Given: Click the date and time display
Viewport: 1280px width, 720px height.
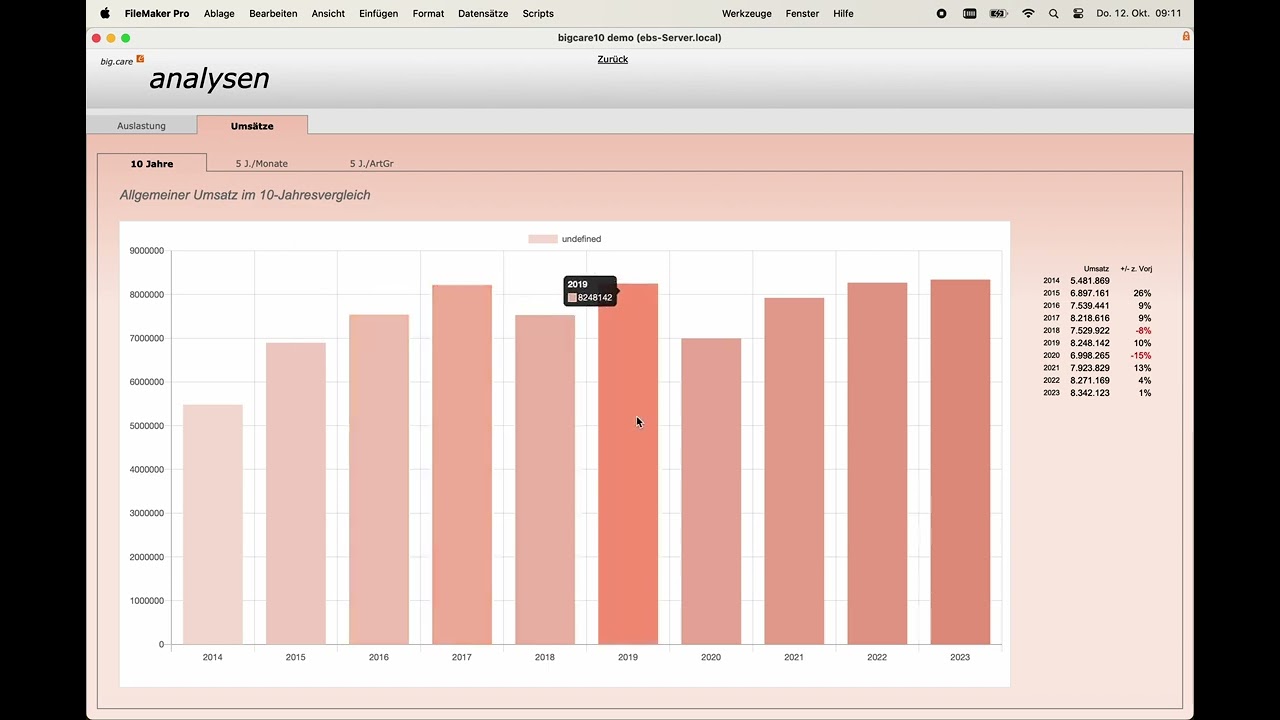Looking at the screenshot, I should tap(1139, 13).
